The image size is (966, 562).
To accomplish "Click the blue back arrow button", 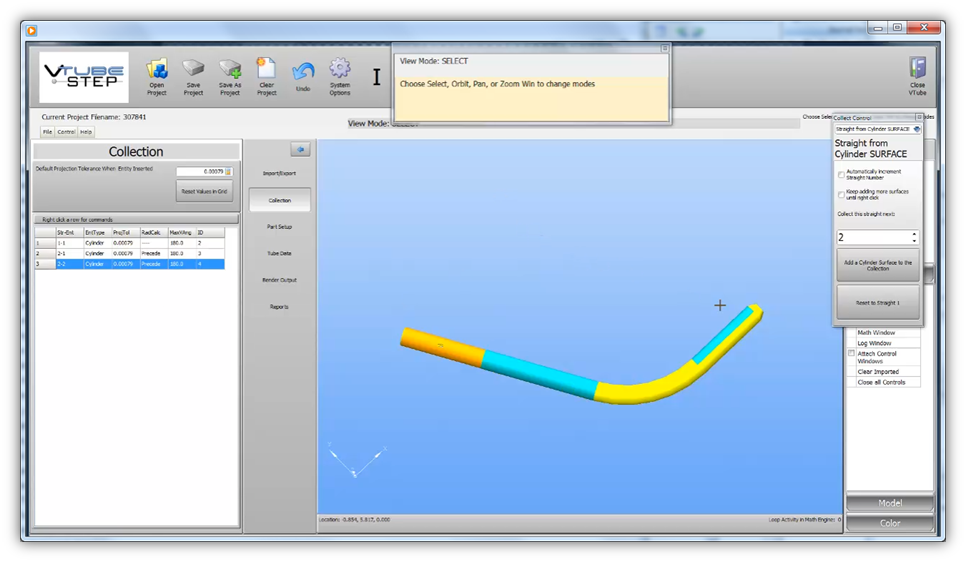I will (x=300, y=149).
